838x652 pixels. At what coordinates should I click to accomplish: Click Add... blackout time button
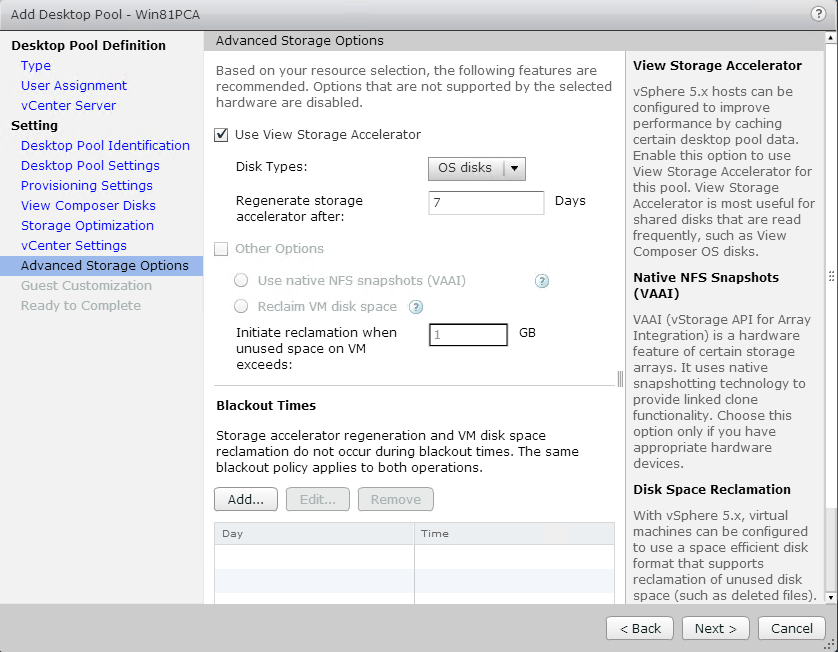tap(246, 499)
